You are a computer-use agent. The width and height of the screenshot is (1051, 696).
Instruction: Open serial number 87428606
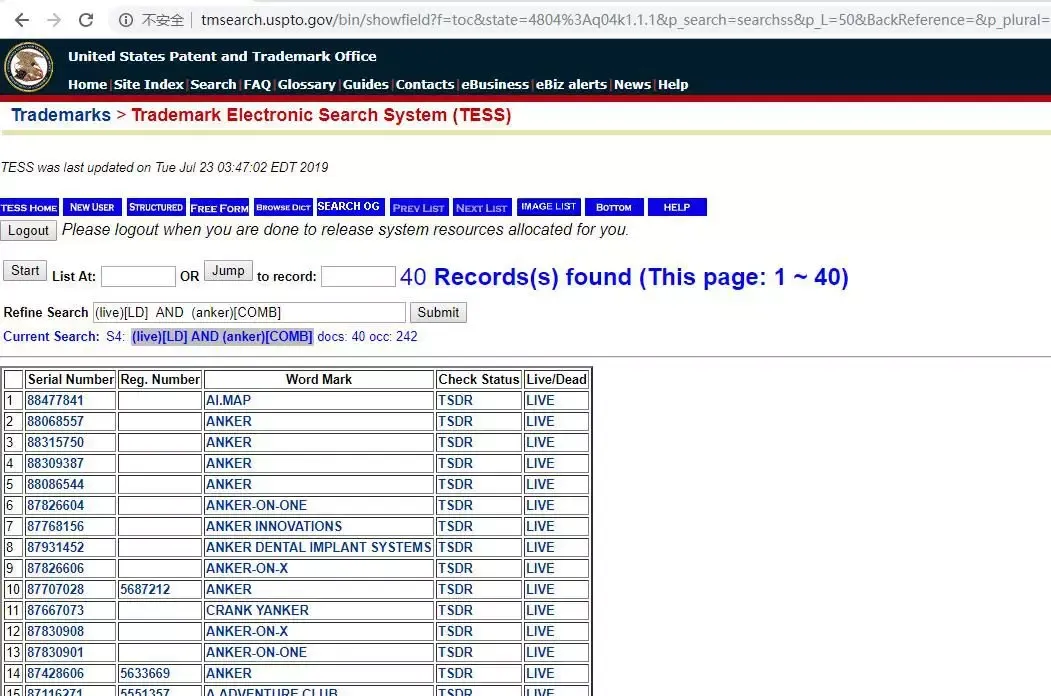click(x=55, y=673)
